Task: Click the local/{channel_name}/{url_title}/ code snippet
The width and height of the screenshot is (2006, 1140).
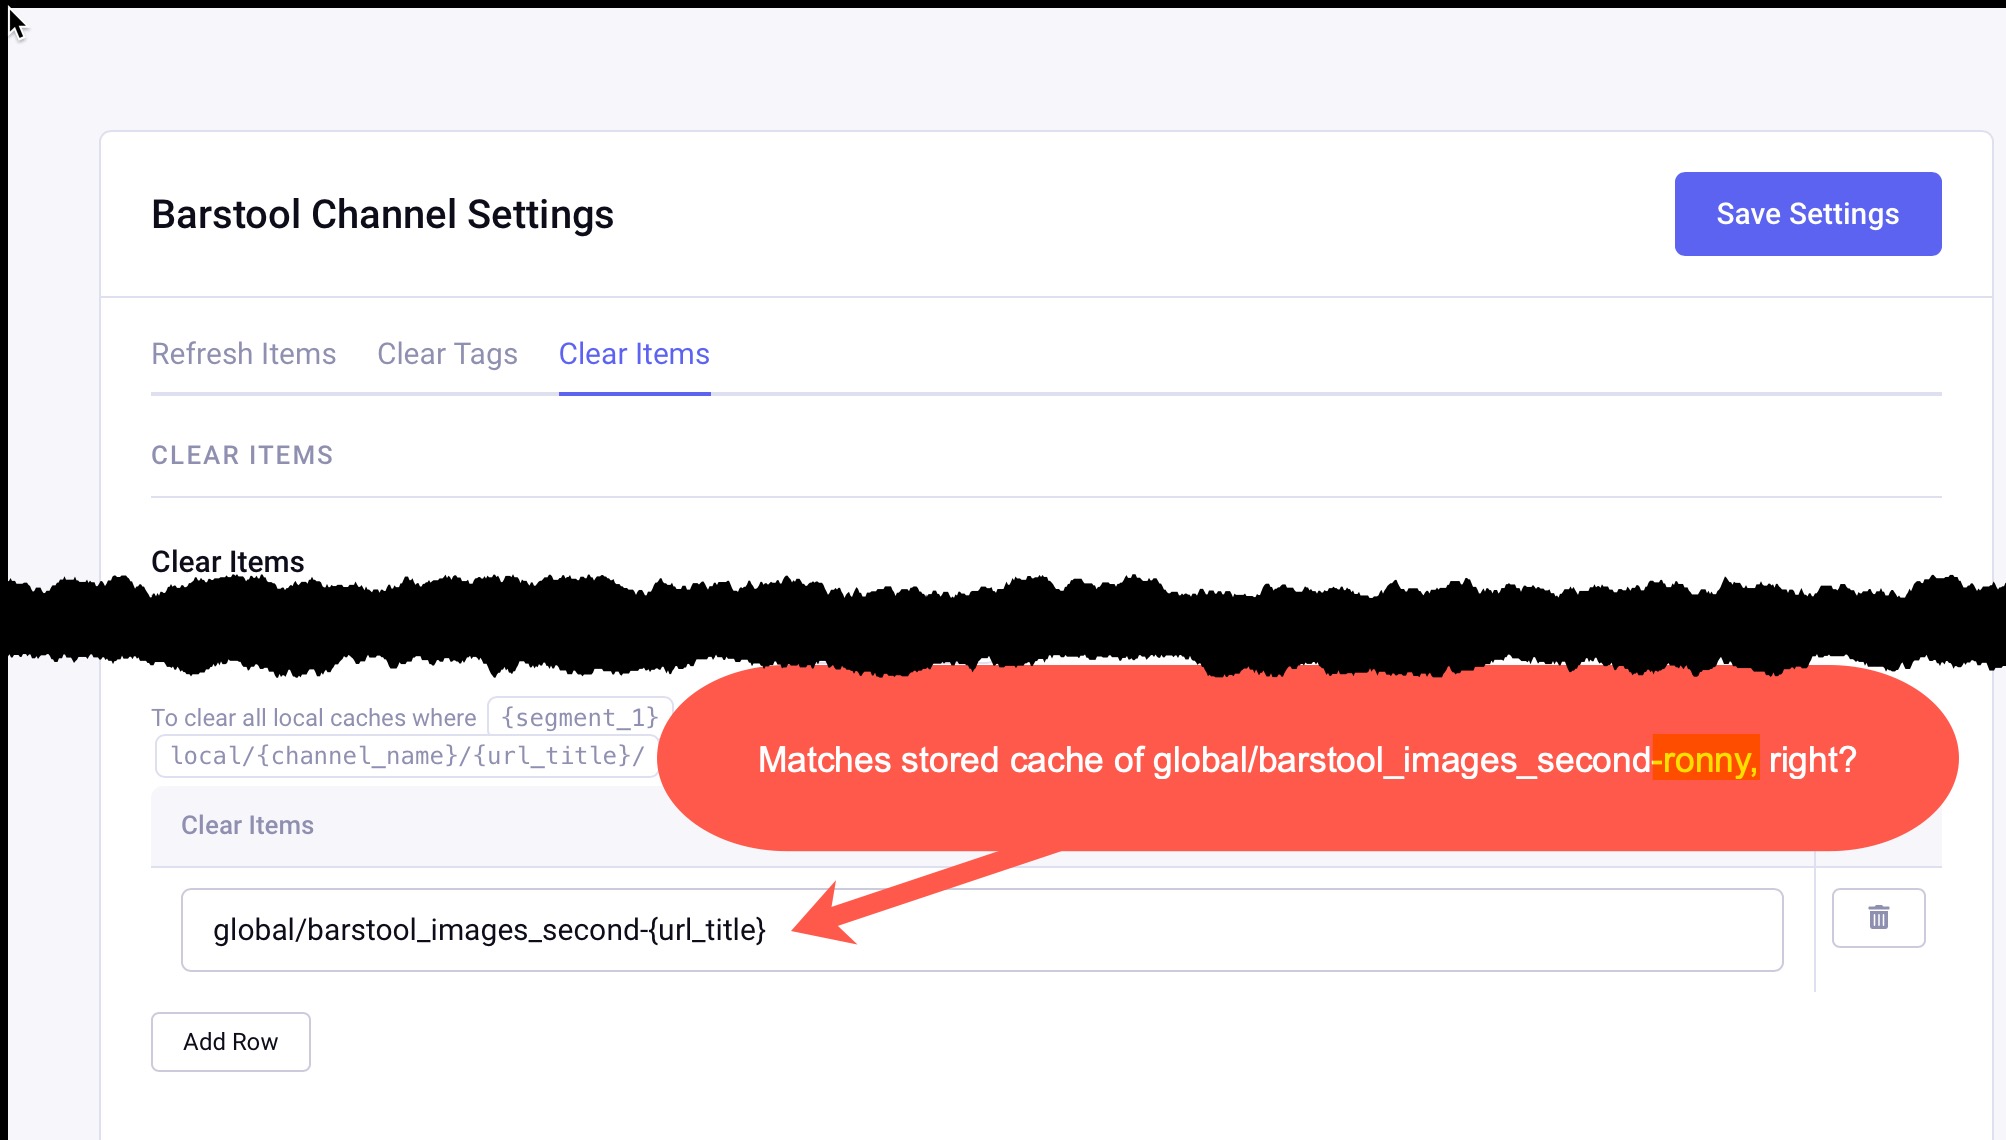Action: [407, 756]
